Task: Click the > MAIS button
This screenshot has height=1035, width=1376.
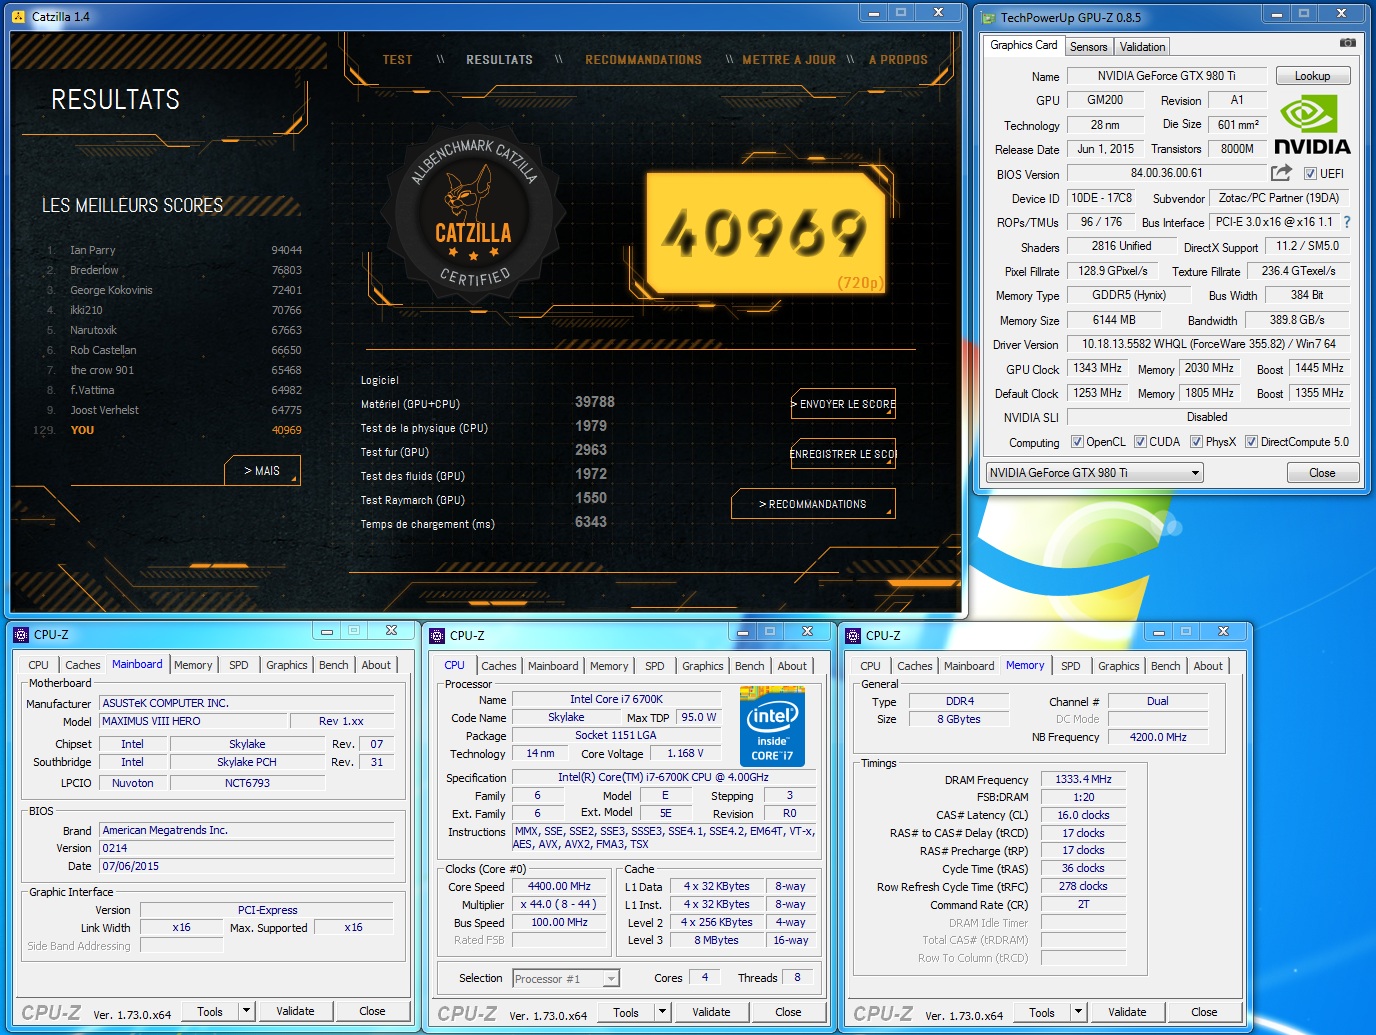Action: coord(262,471)
